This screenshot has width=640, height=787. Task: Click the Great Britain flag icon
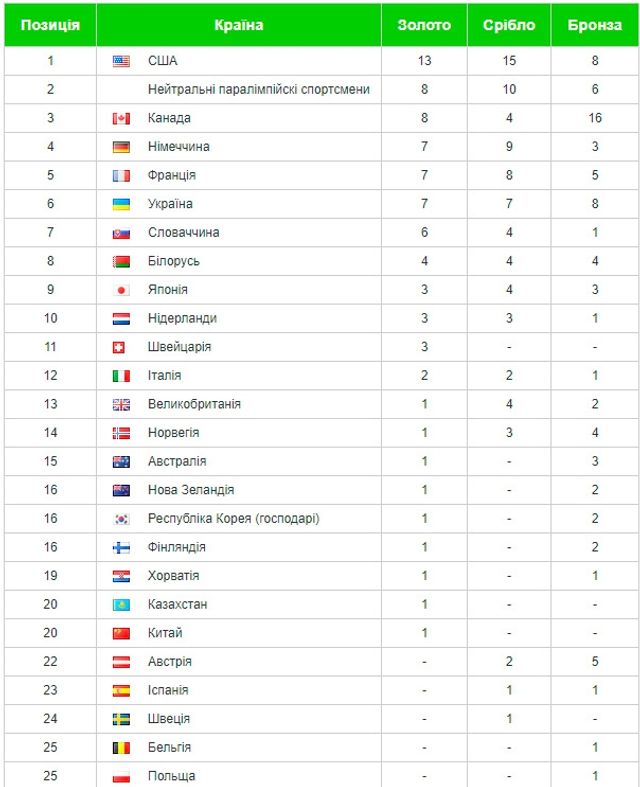click(x=121, y=405)
